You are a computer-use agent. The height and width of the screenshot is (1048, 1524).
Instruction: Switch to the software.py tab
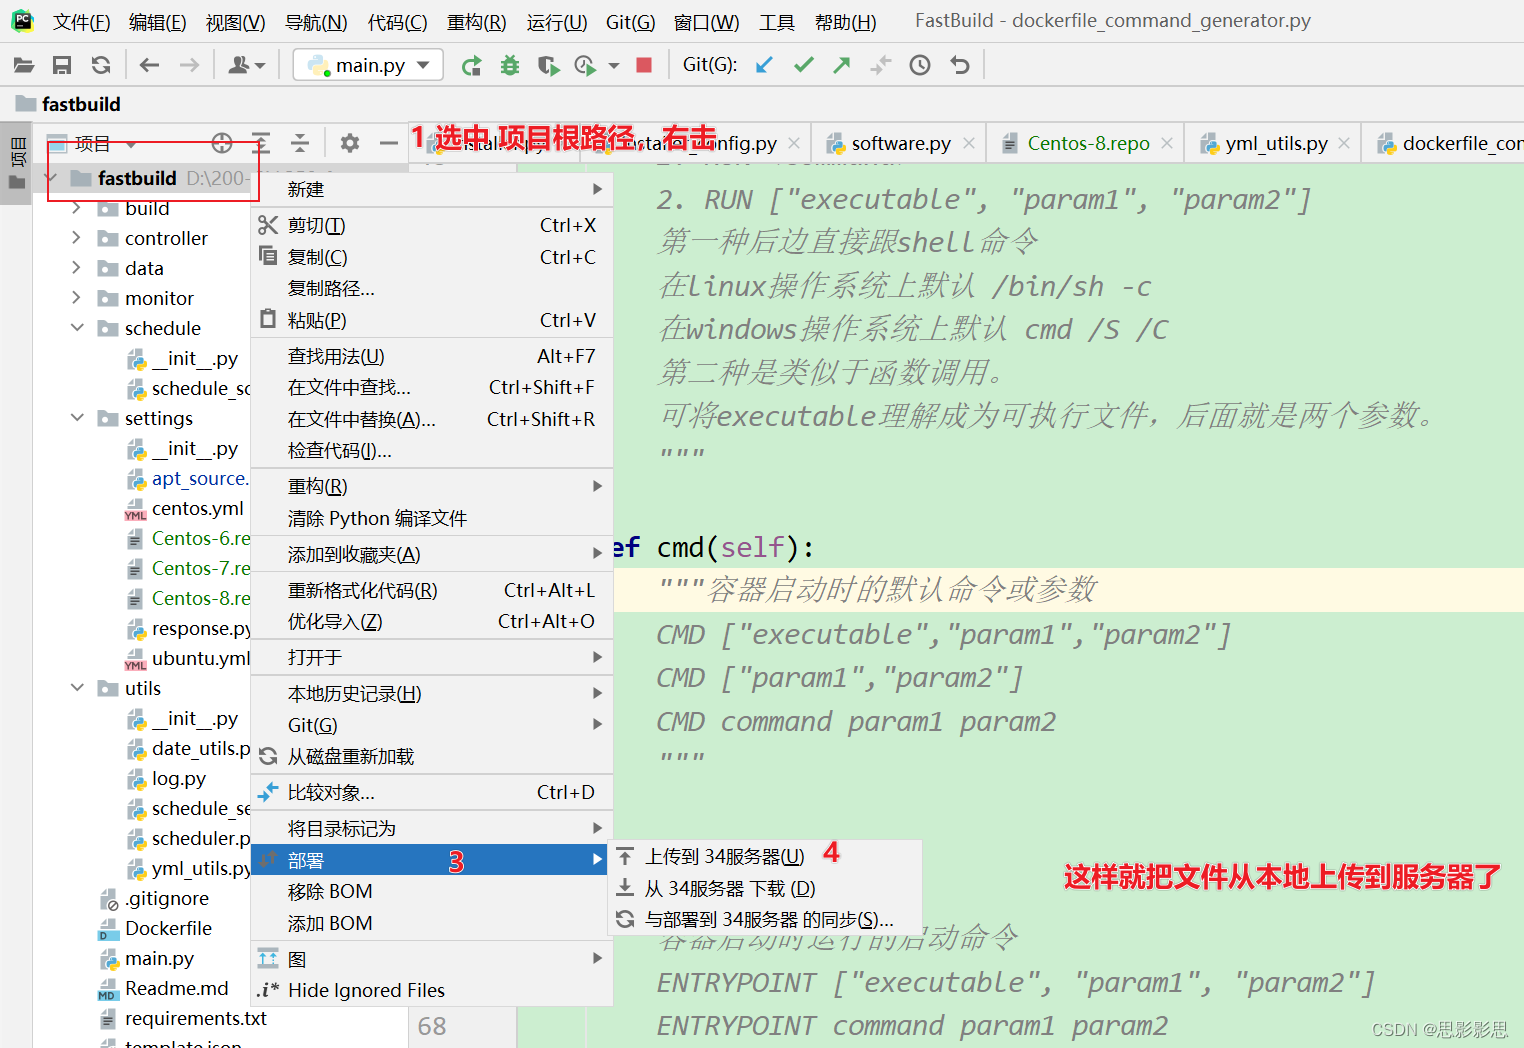(x=899, y=143)
